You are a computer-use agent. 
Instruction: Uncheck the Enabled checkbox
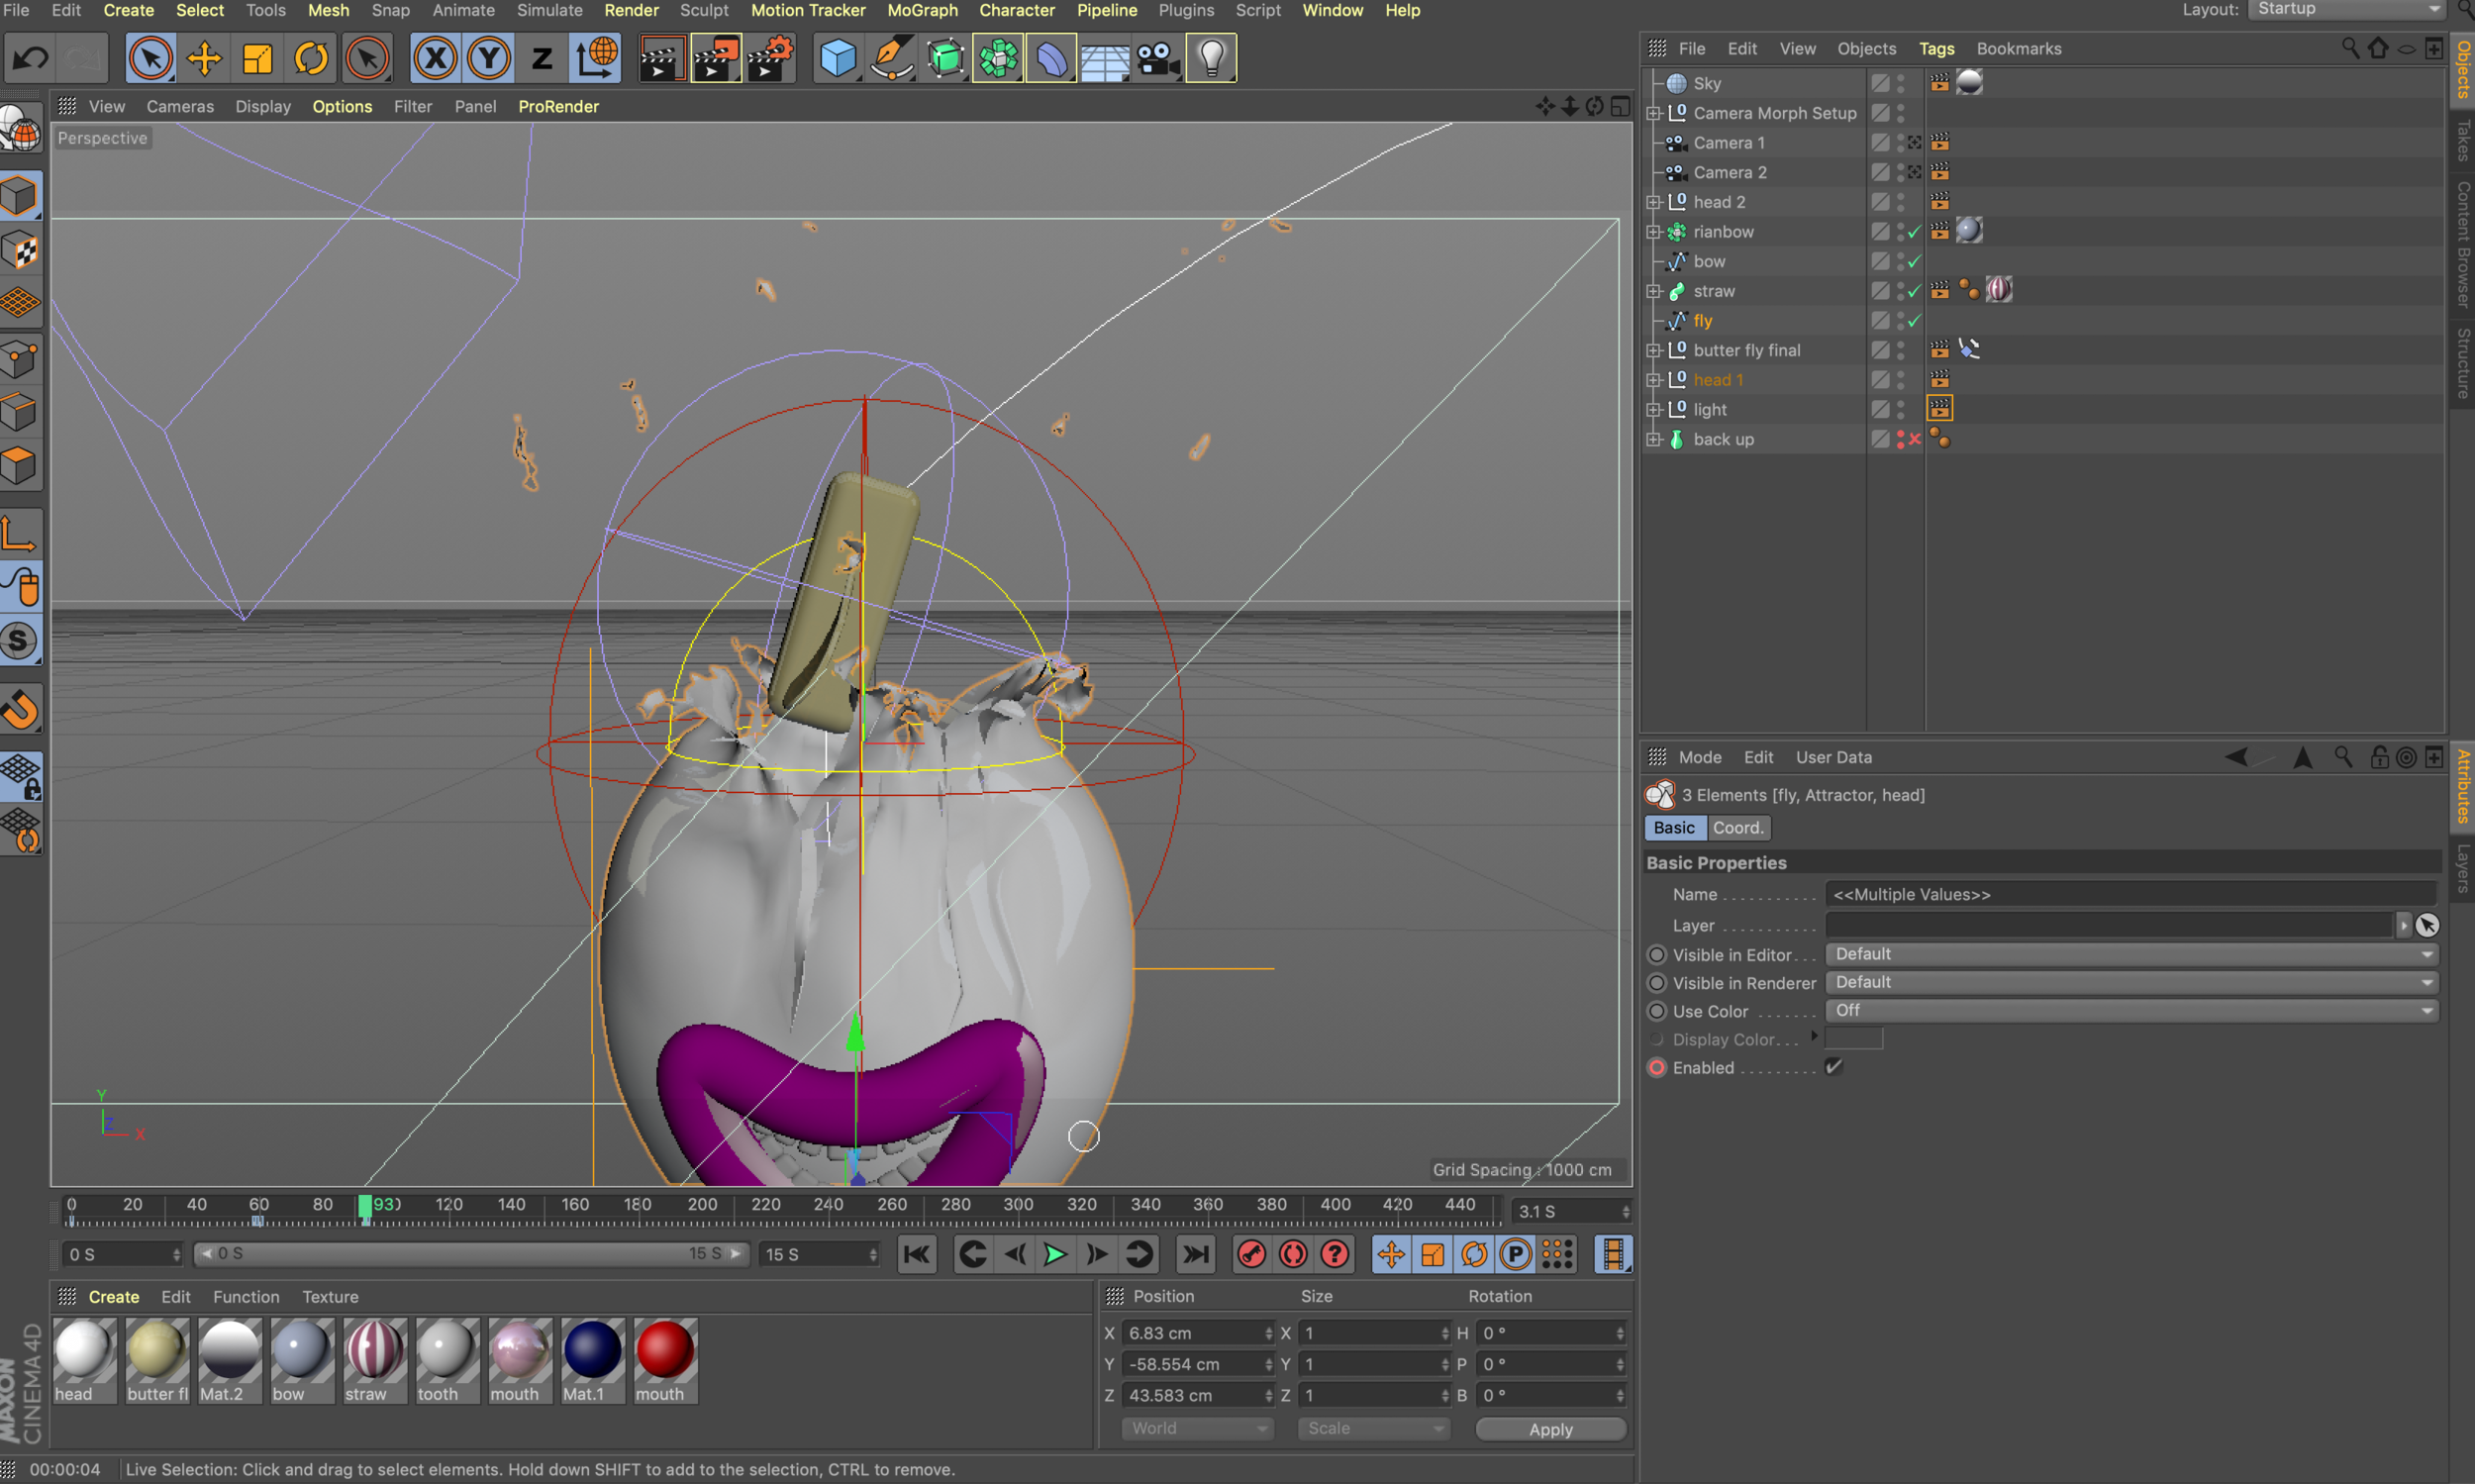click(x=1833, y=1067)
